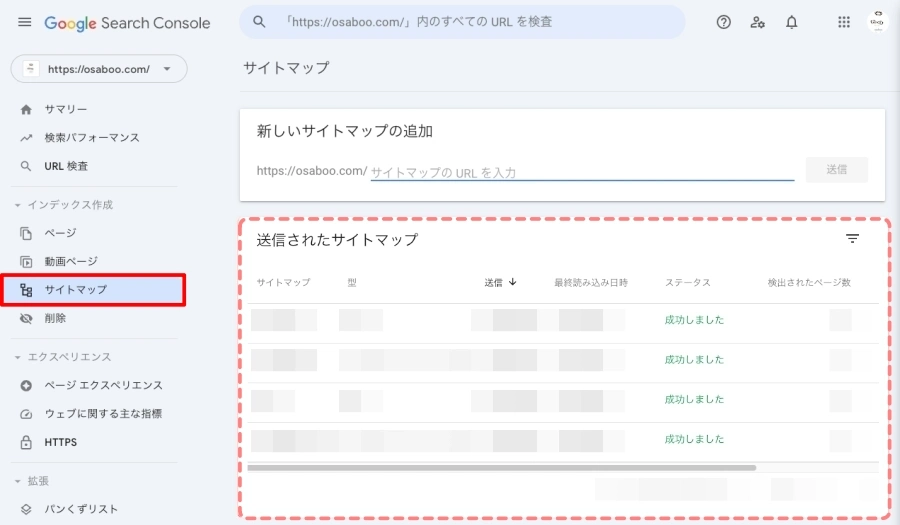Image resolution: width=900 pixels, height=525 pixels.
Task: Click the second row's 成功しました status
Action: point(694,360)
